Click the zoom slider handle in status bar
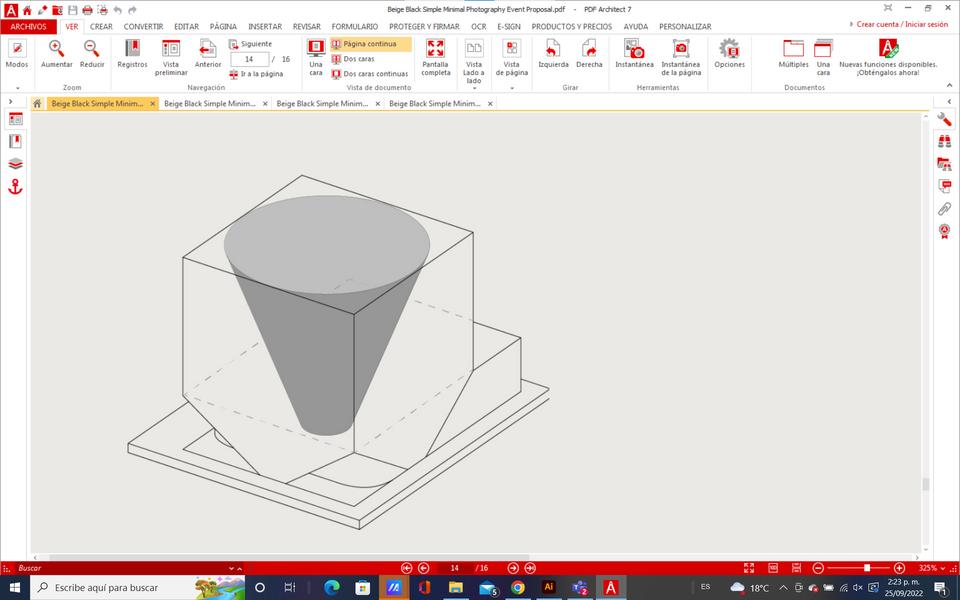The height and width of the screenshot is (600, 960). click(x=867, y=568)
